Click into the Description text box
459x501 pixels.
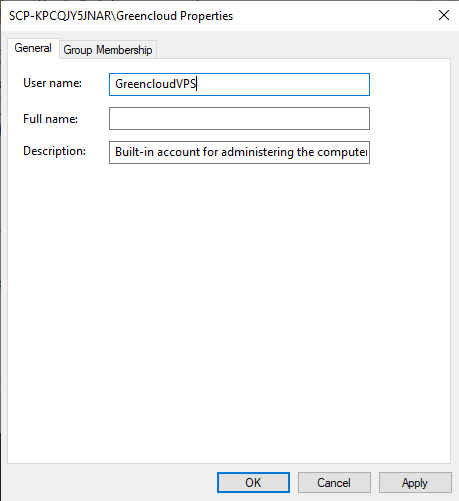[x=239, y=152]
